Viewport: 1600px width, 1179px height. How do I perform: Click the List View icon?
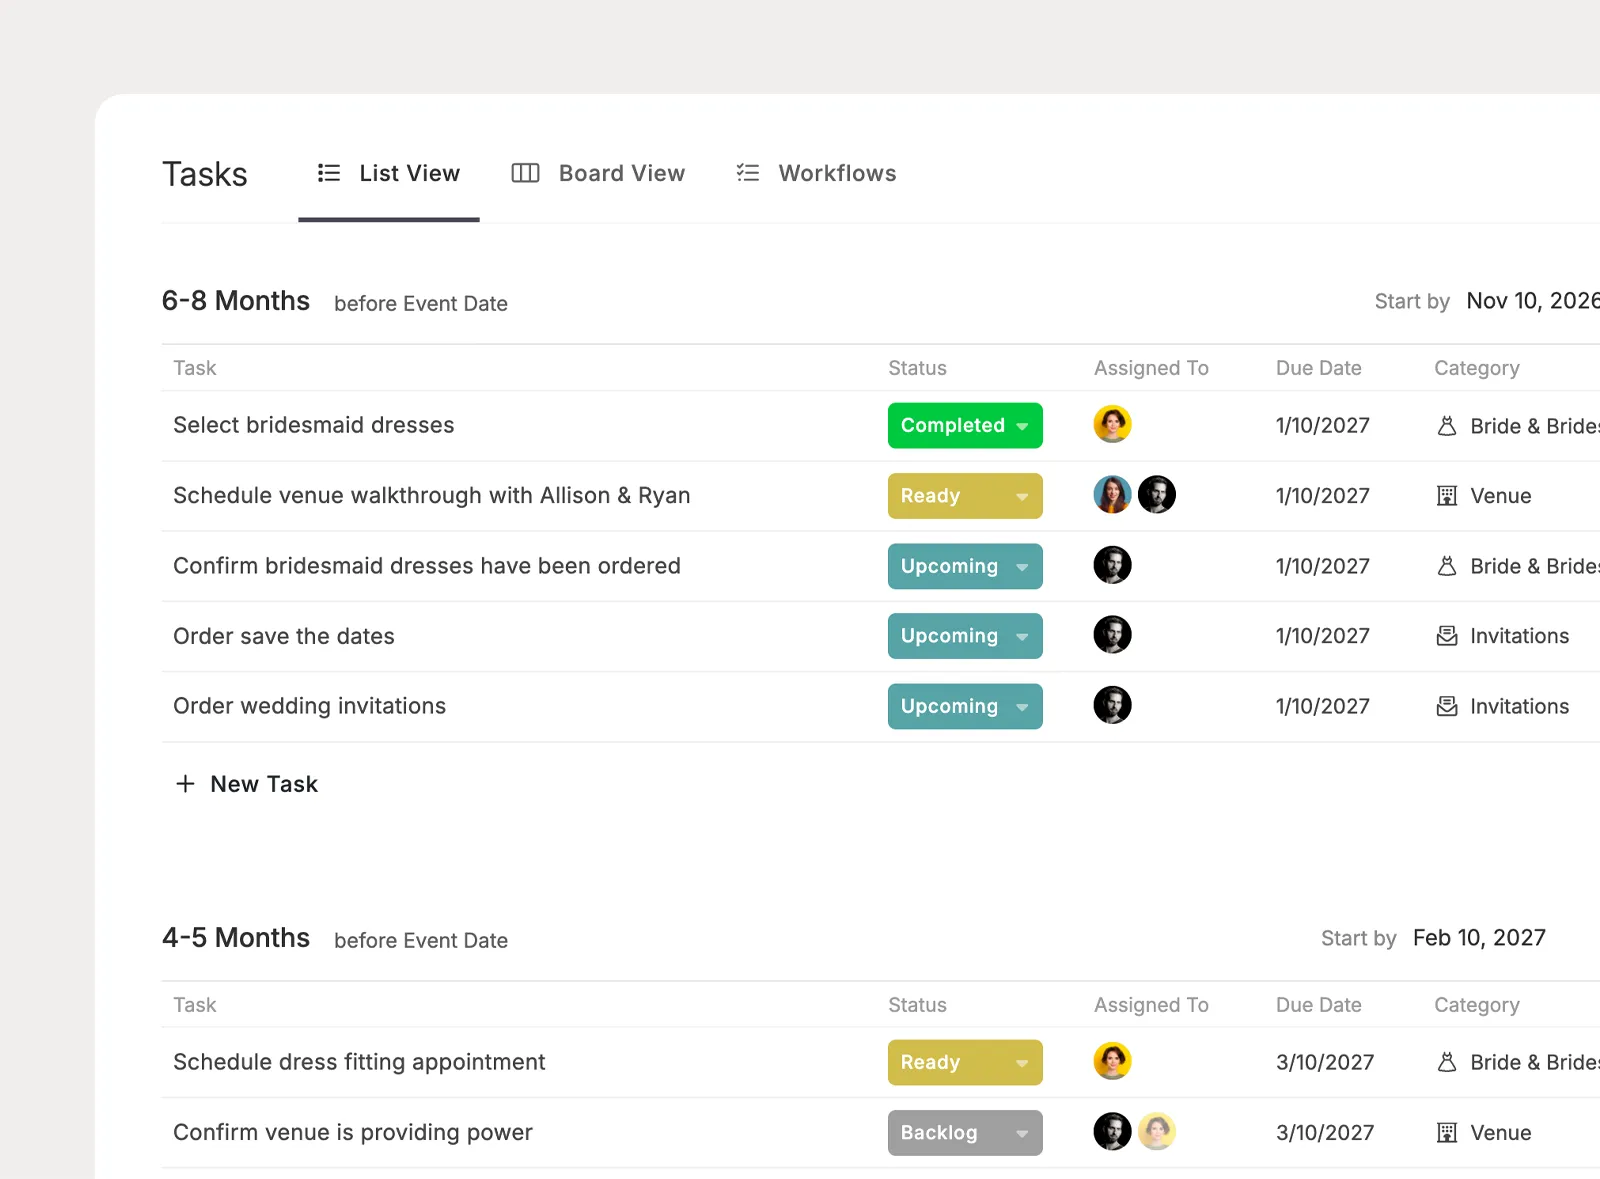[x=329, y=173]
